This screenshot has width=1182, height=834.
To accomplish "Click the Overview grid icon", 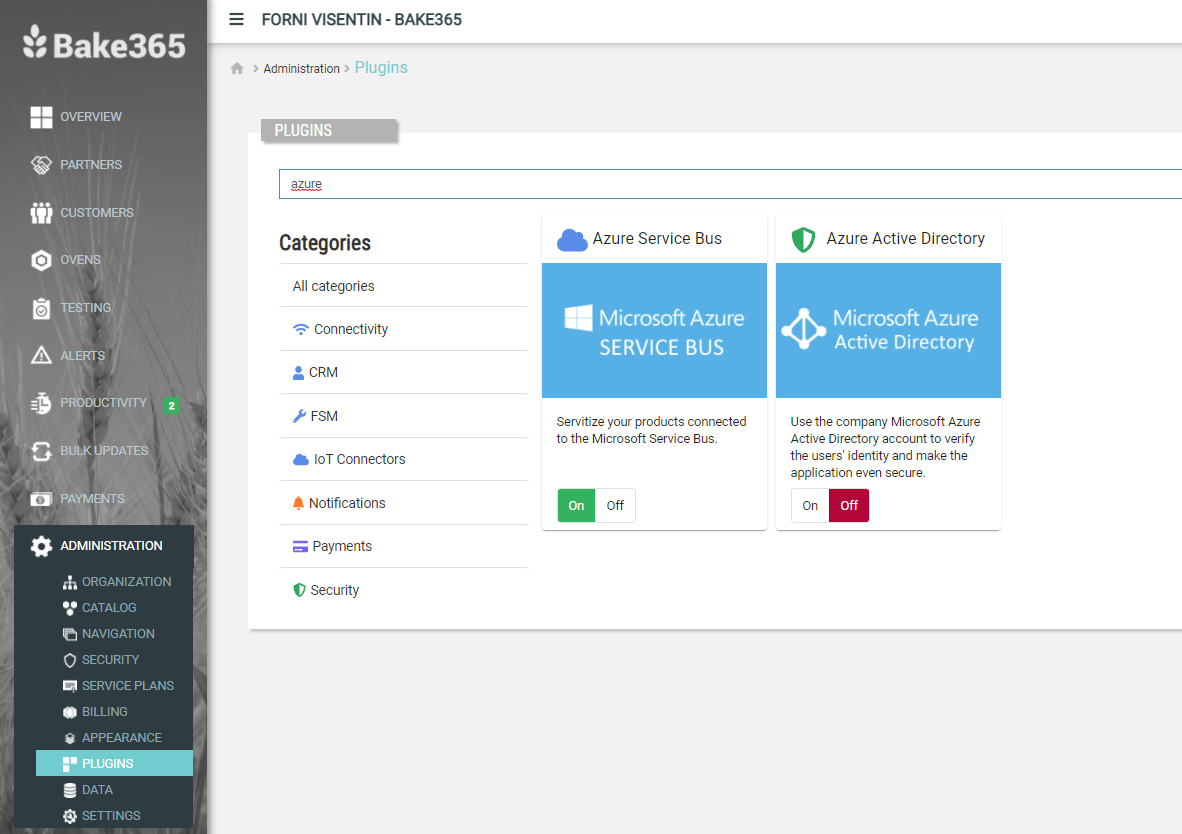I will 41,117.
